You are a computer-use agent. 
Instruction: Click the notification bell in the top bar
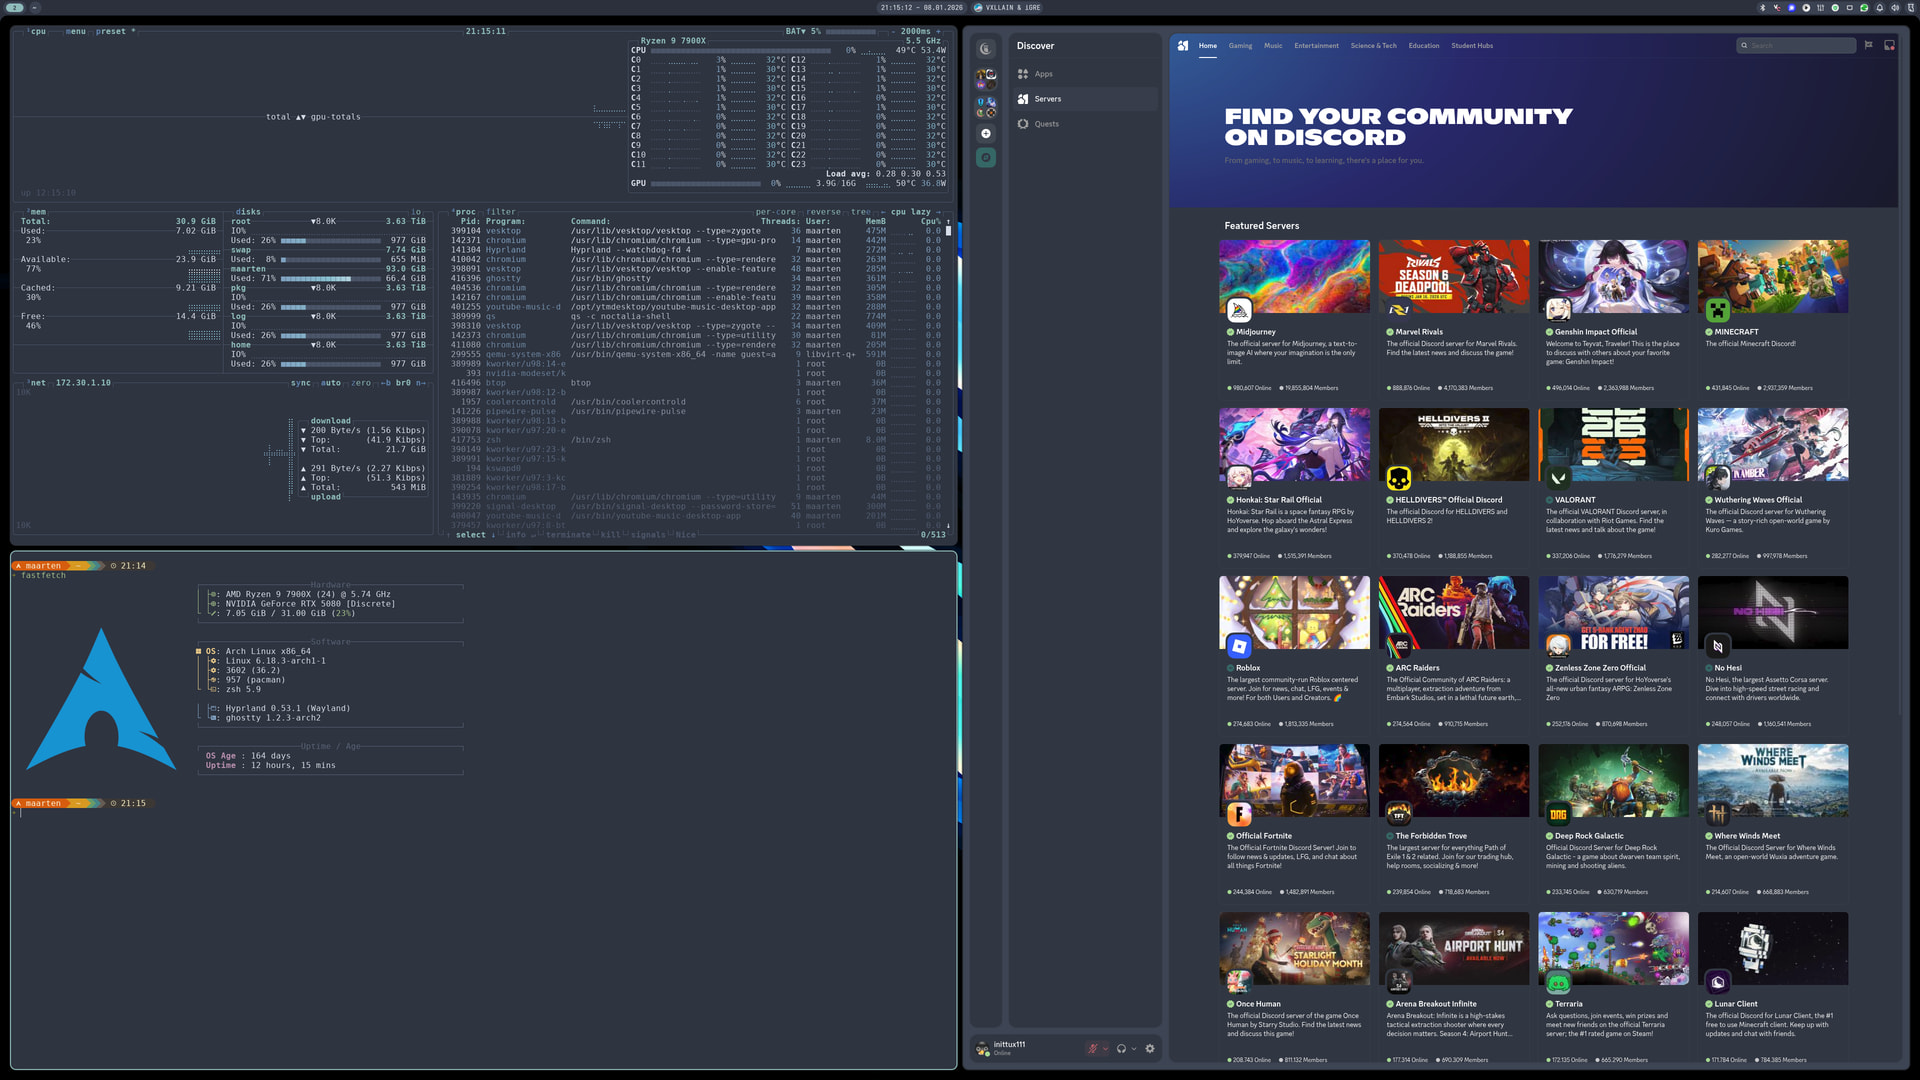(x=1880, y=7)
